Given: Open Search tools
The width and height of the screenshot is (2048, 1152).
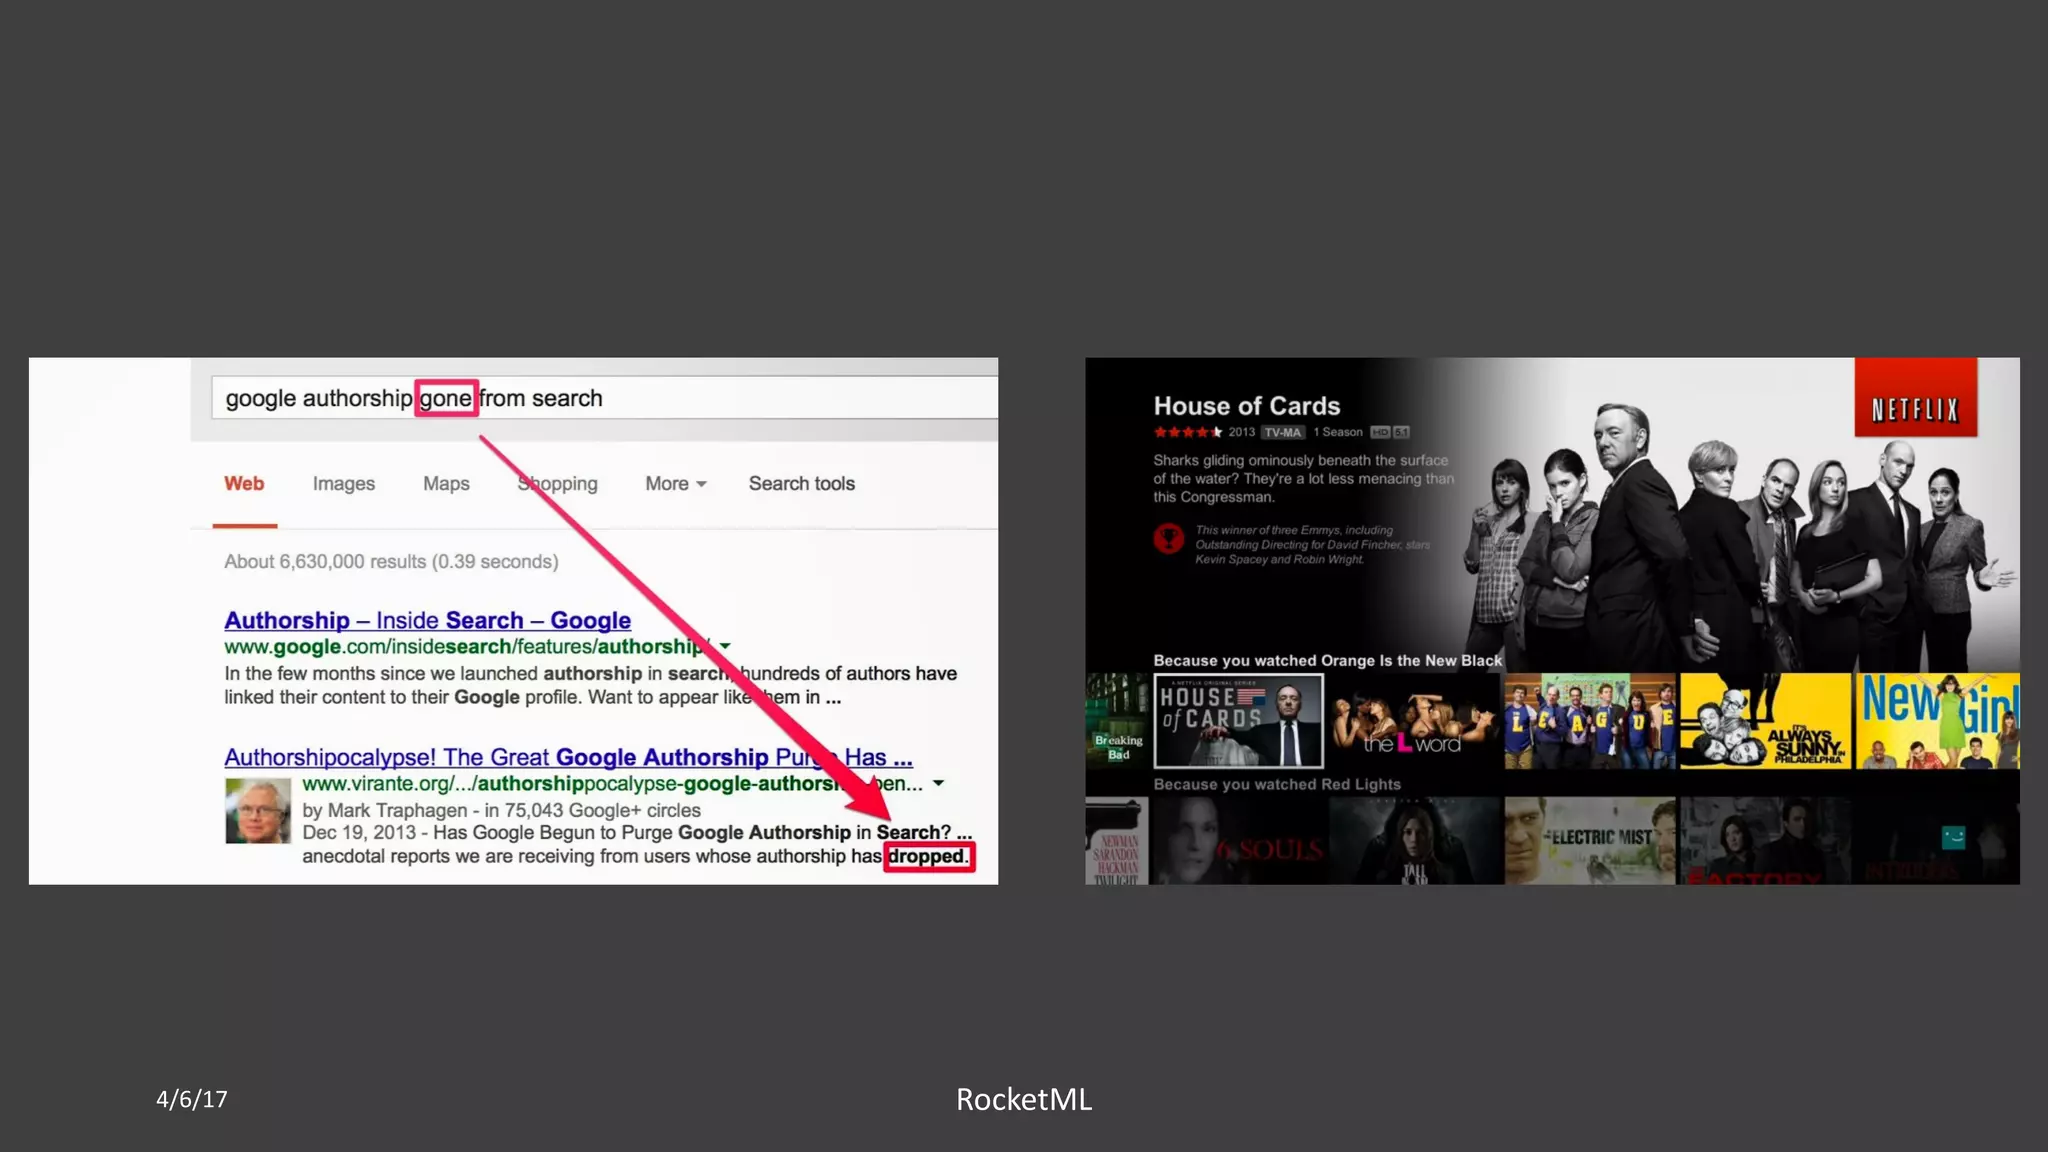Looking at the screenshot, I should 801,484.
